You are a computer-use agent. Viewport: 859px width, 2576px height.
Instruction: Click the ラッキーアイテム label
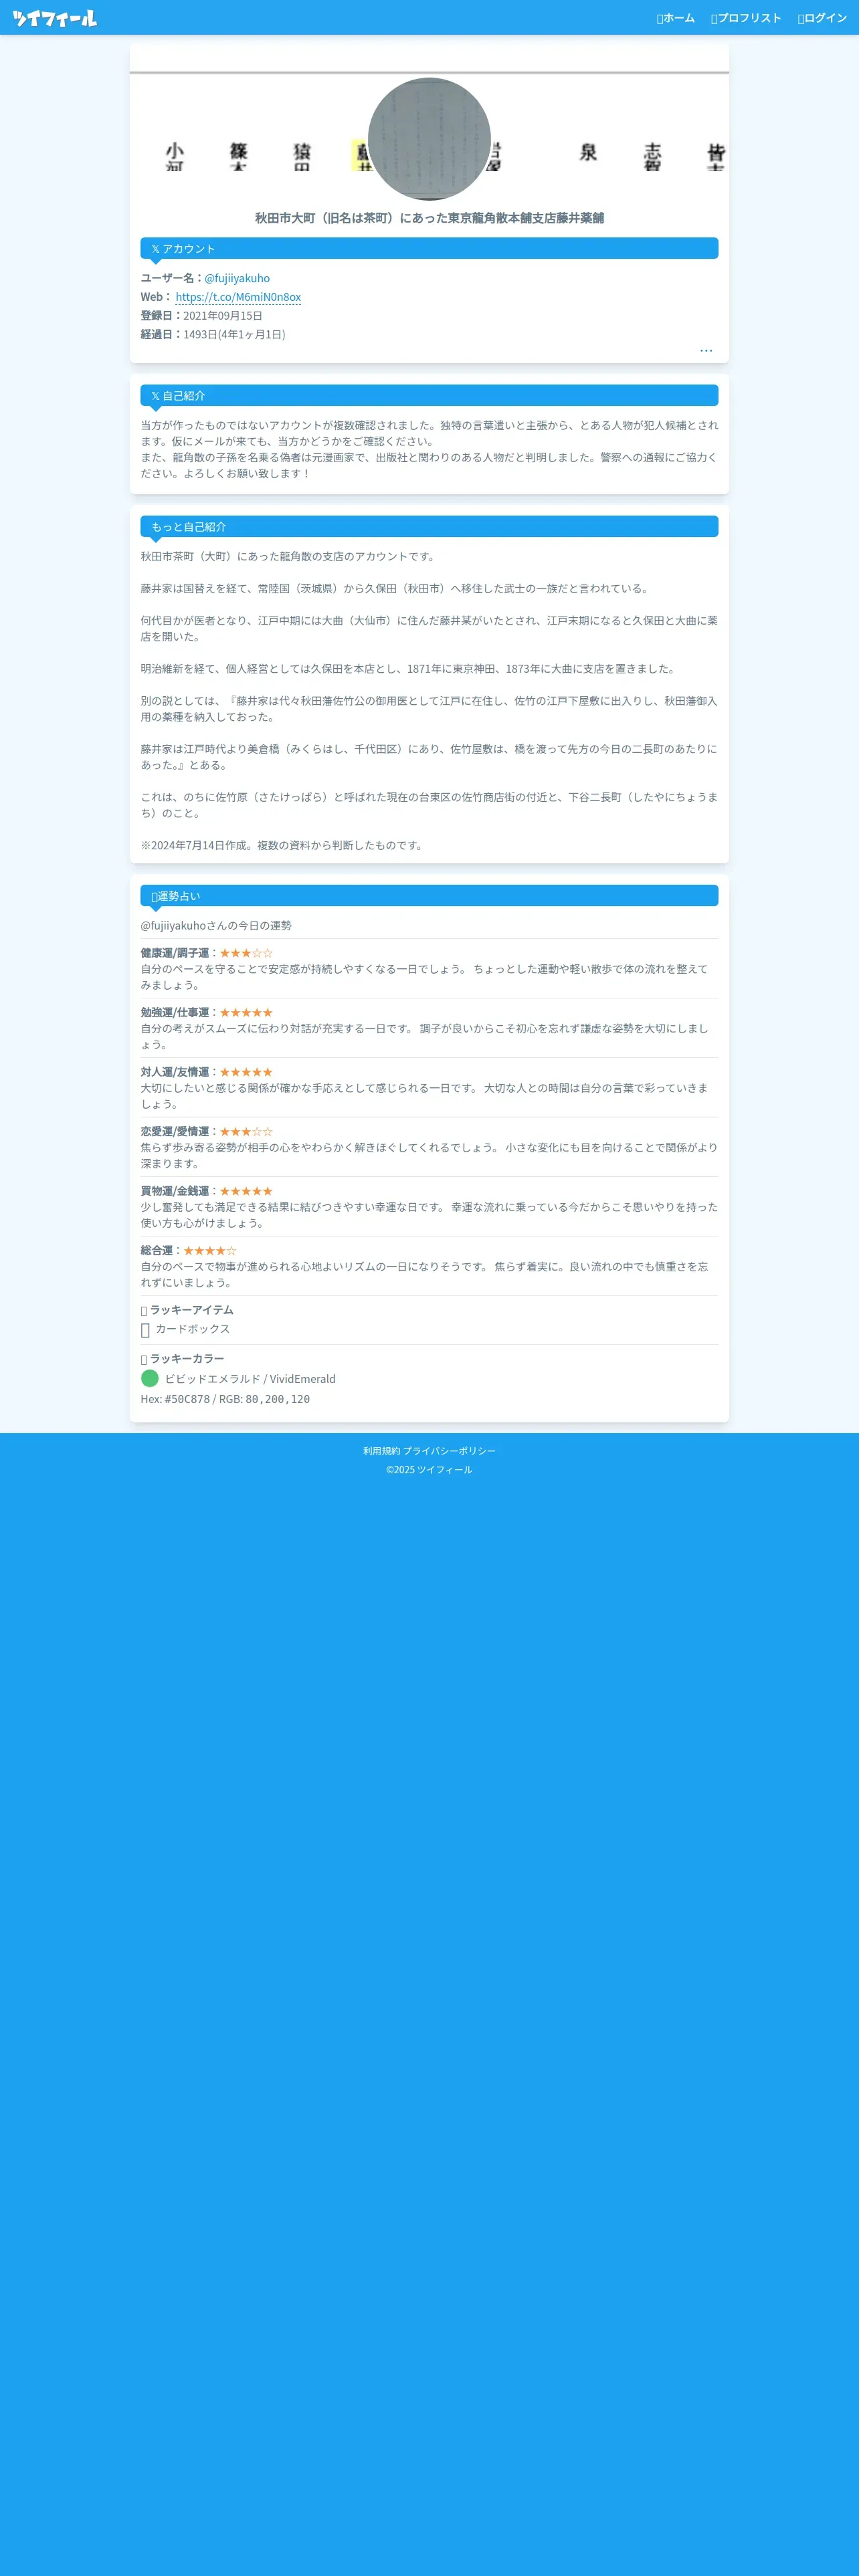click(187, 1310)
